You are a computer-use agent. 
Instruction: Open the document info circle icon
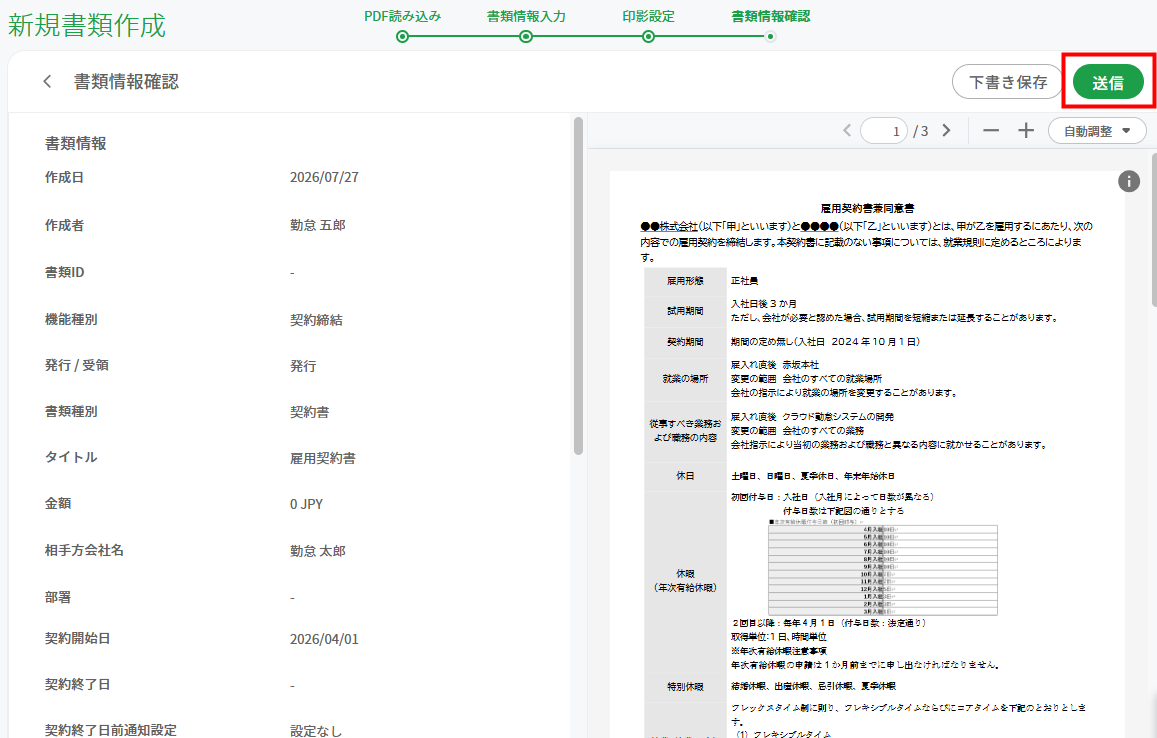tap(1129, 182)
